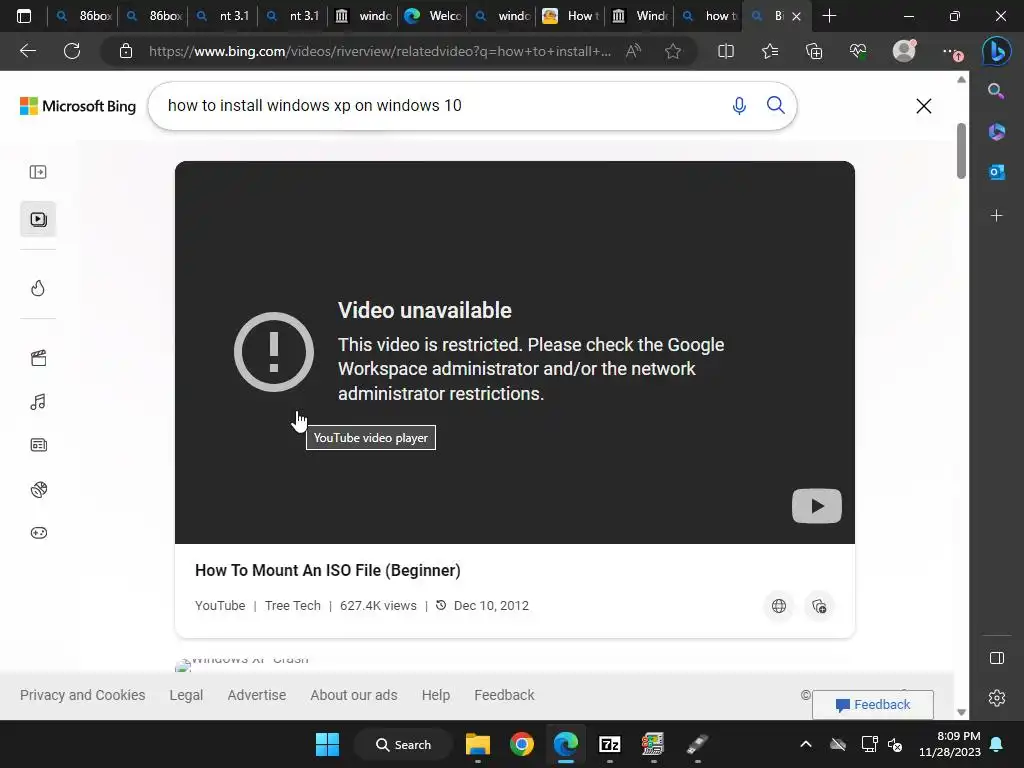The height and width of the screenshot is (768, 1024).
Task: Open video title How To Mount An ISO File
Action: pyautogui.click(x=328, y=570)
